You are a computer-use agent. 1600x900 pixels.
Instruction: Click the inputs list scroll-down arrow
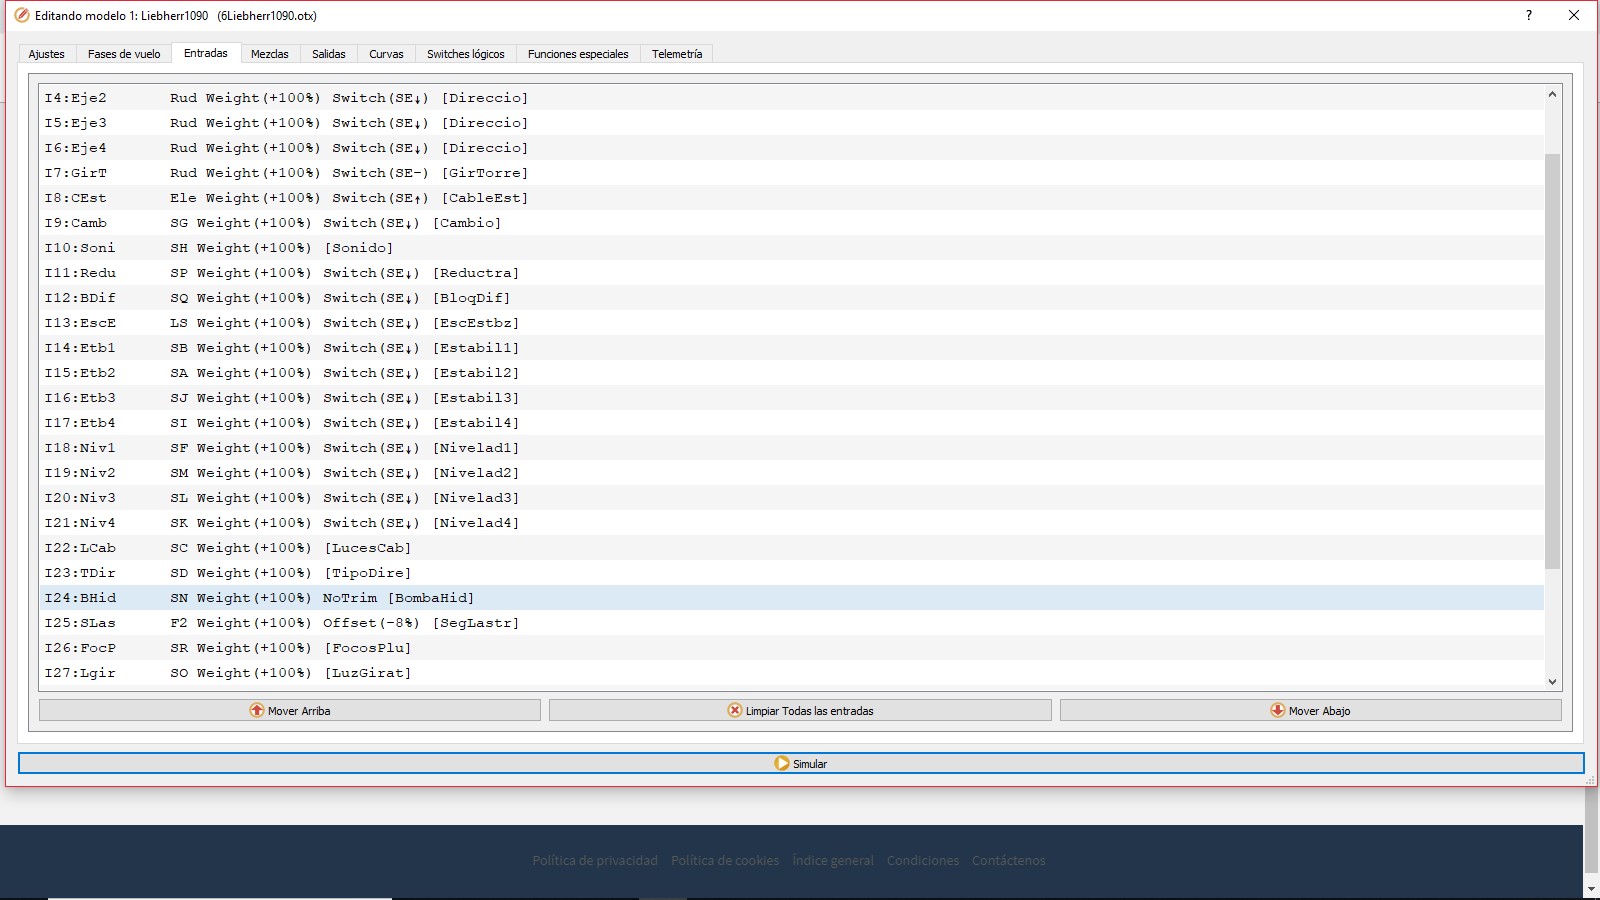tap(1552, 682)
